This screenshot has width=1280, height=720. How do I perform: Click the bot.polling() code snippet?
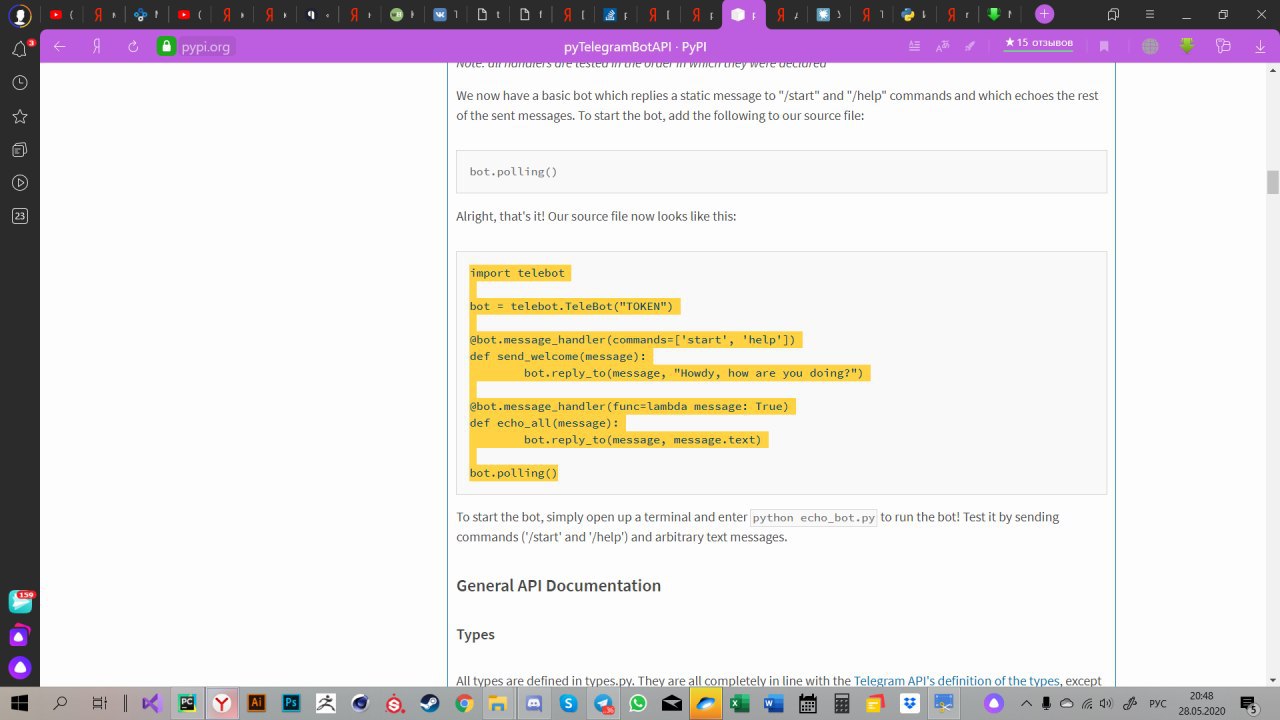click(781, 171)
